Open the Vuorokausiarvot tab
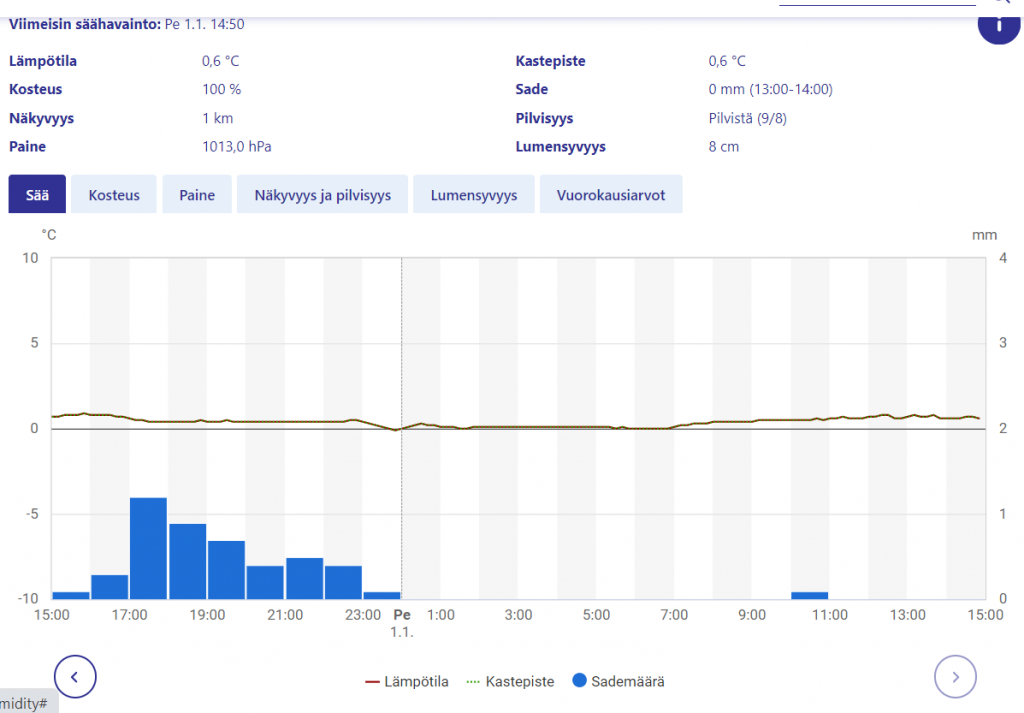This screenshot has height=713, width=1024. (611, 195)
